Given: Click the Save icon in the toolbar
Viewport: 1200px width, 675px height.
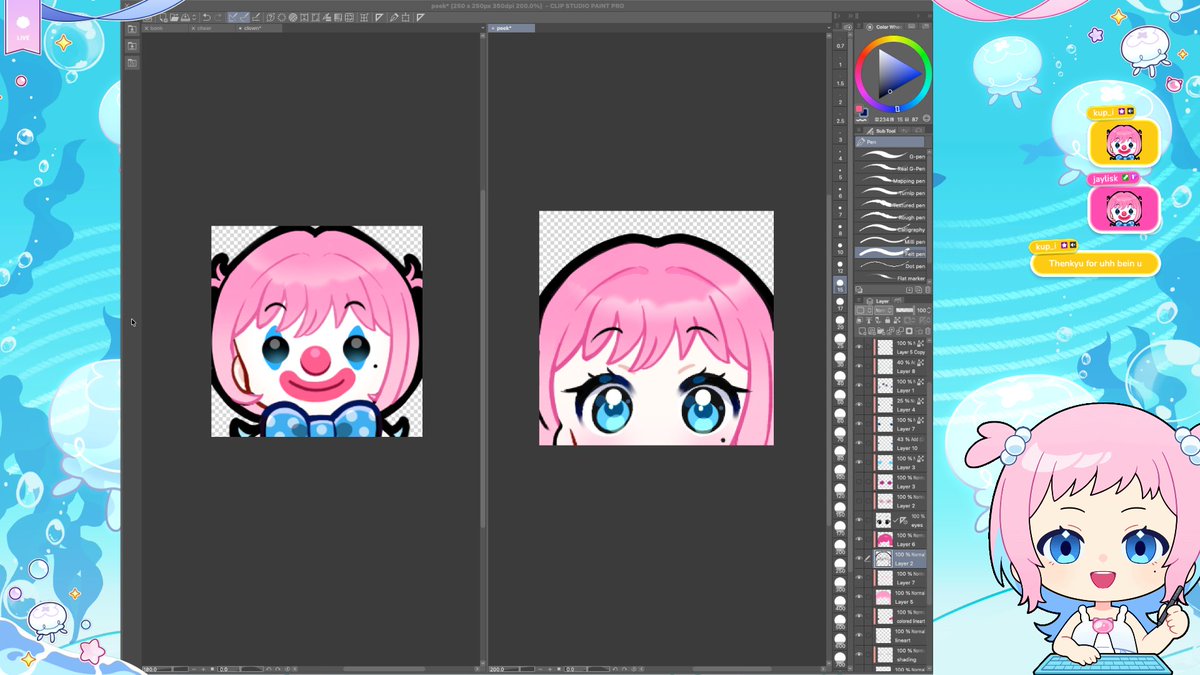Looking at the screenshot, I should click(185, 17).
